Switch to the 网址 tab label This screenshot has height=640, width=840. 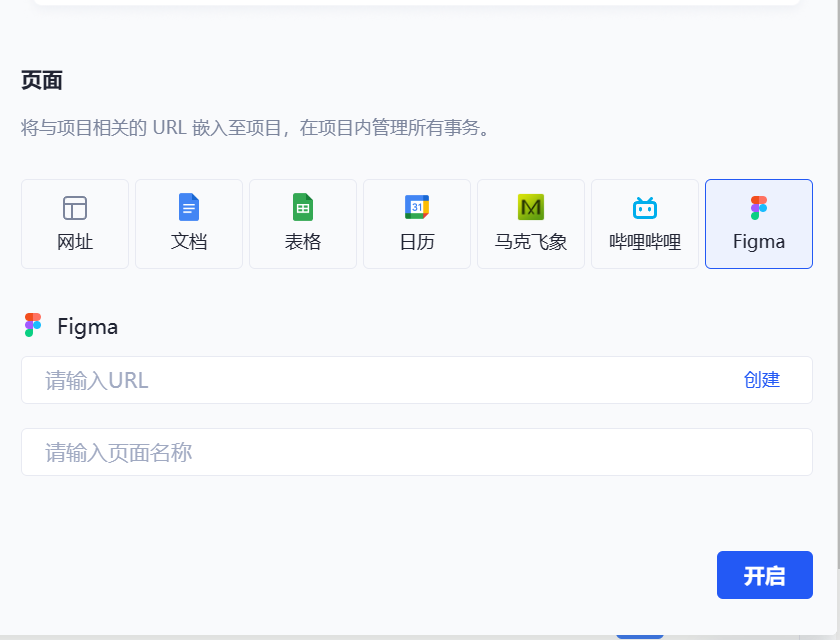coord(75,242)
